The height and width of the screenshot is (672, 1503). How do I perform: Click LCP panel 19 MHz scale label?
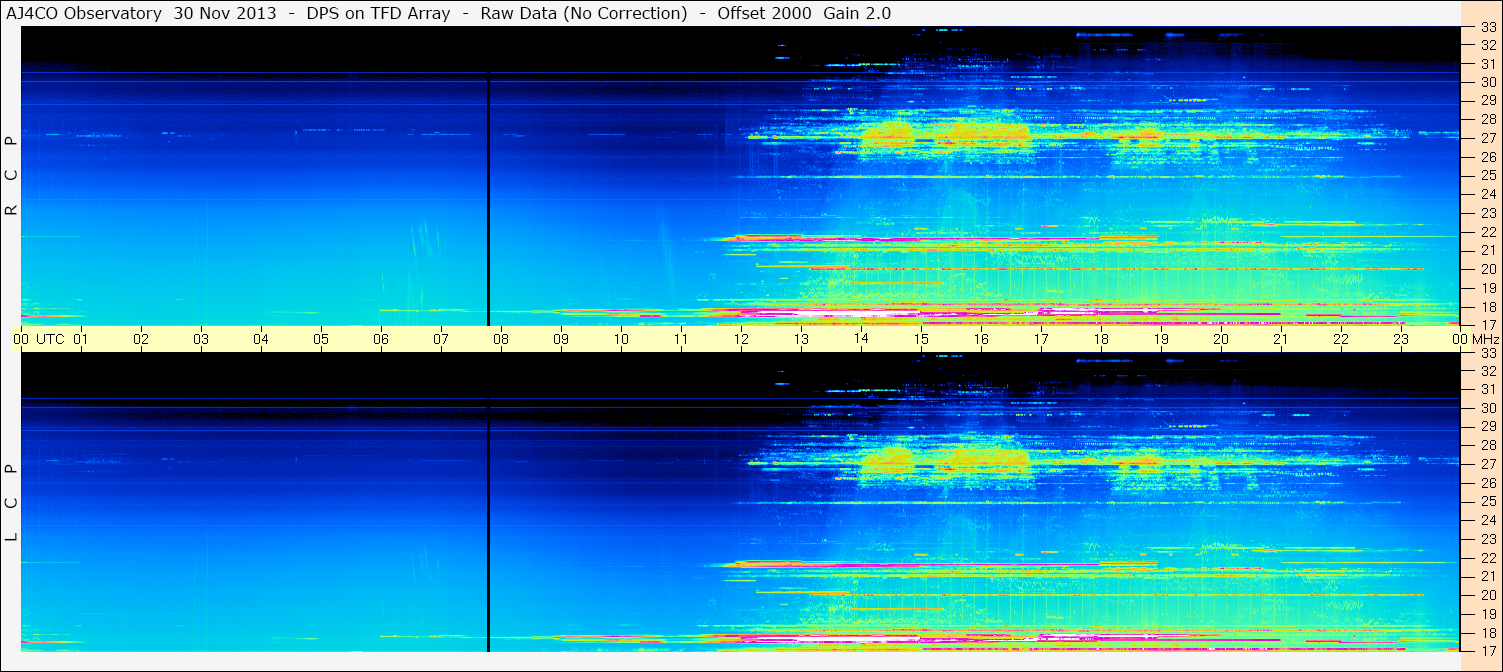(x=1488, y=614)
